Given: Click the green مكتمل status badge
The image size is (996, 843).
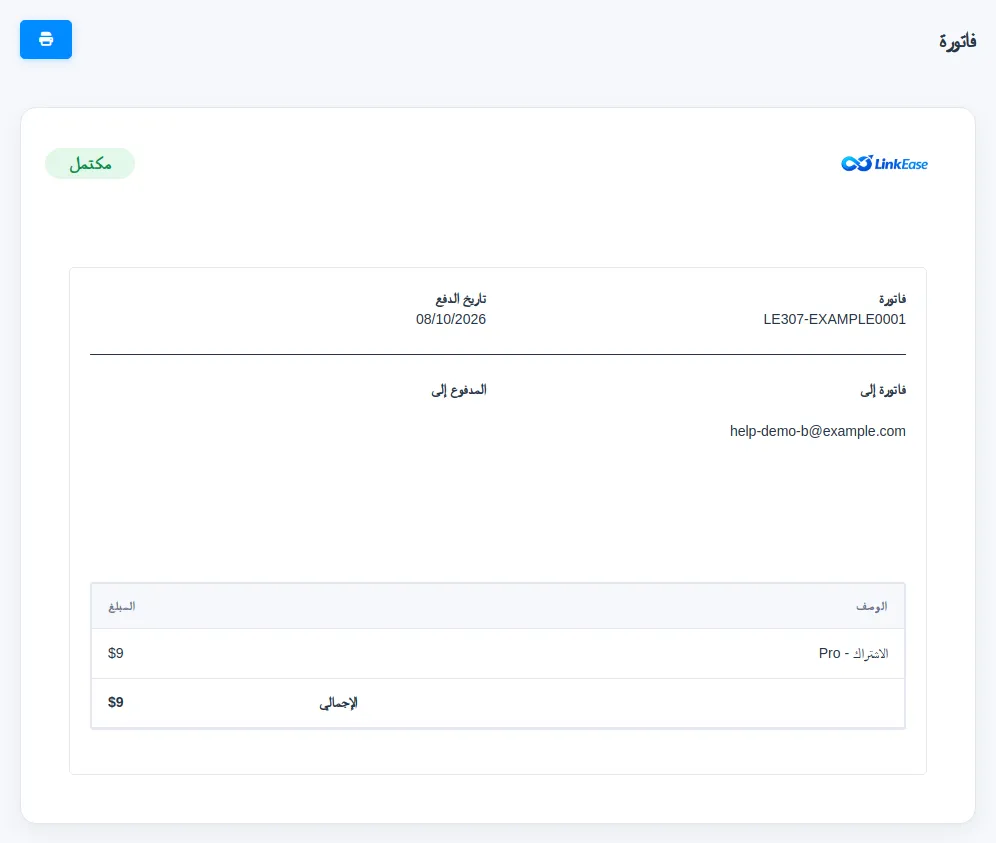Looking at the screenshot, I should coord(90,163).
